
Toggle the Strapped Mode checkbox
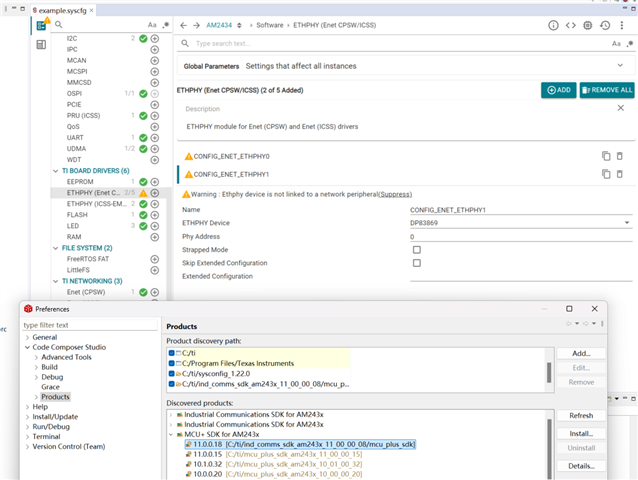417,249
